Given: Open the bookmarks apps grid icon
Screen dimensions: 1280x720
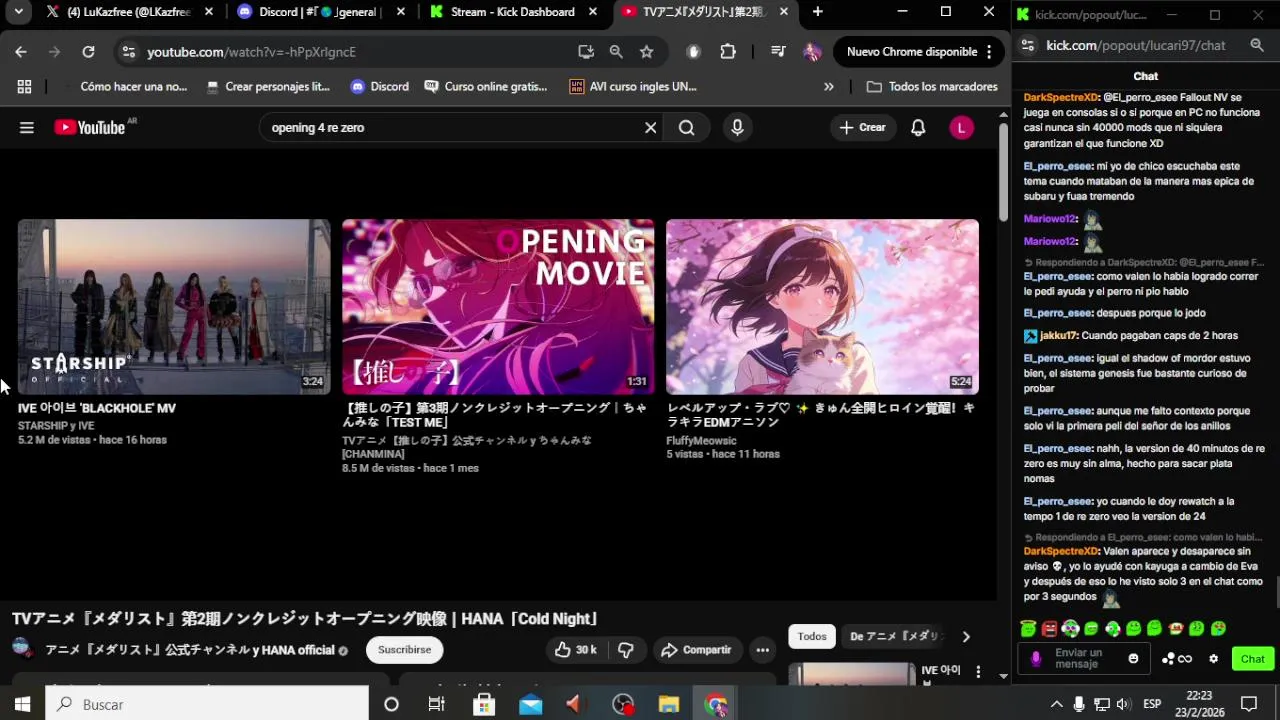Looking at the screenshot, I should coord(24,87).
